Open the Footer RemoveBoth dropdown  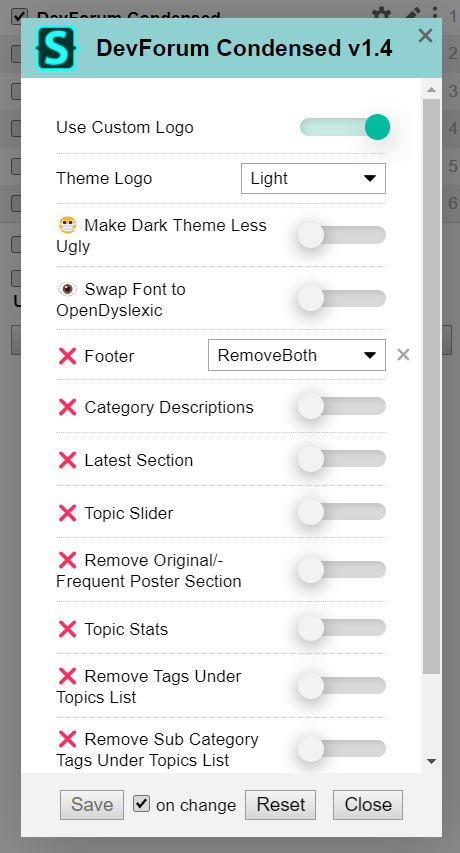(297, 355)
